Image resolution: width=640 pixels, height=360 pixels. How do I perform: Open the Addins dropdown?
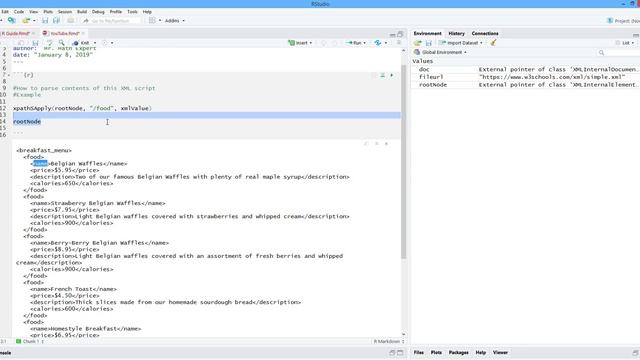pos(175,20)
